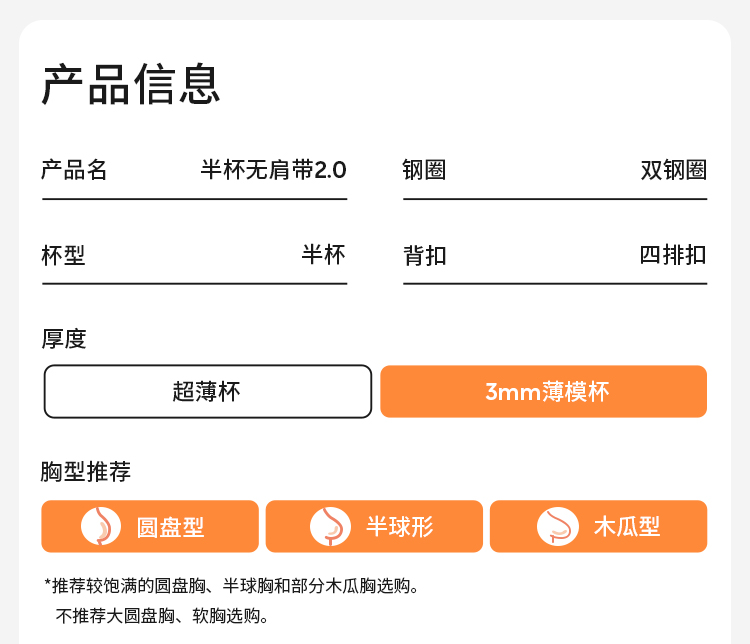Click the 半球形 label text
Screen dimensions: 750x644
click(x=400, y=527)
